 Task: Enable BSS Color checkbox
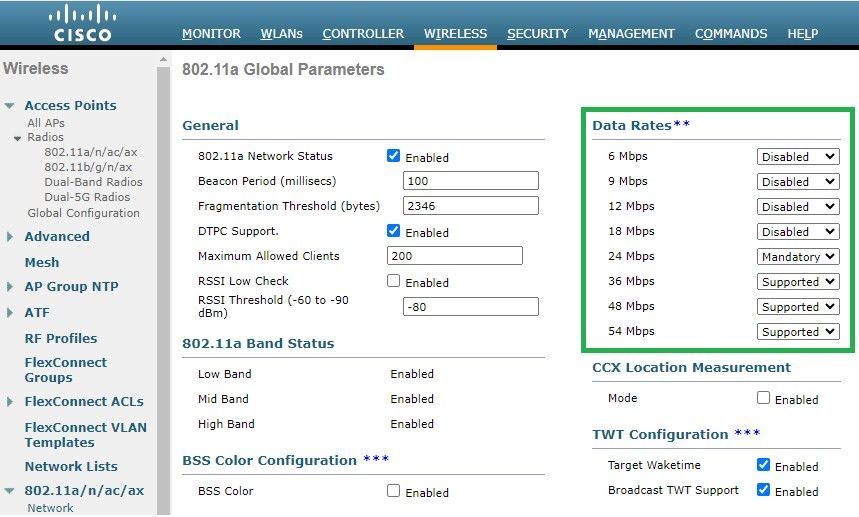click(393, 491)
